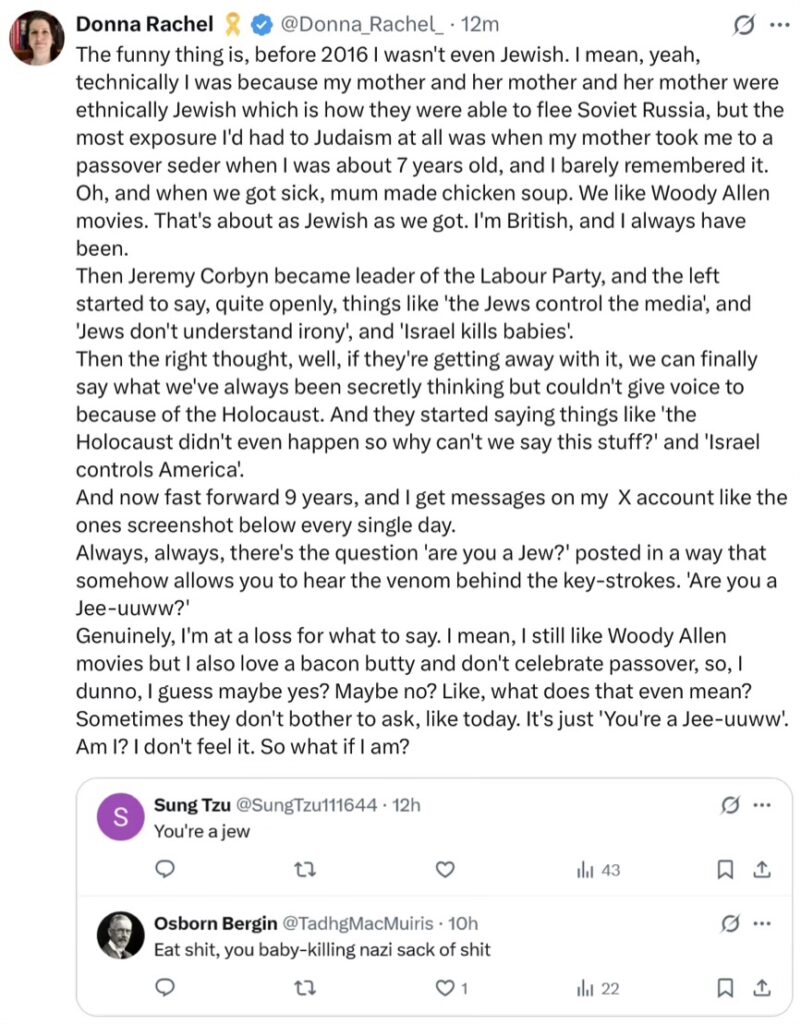The image size is (801, 1024).
Task: Click the Grok icon on Donna Rachel's post
Action: tap(744, 25)
